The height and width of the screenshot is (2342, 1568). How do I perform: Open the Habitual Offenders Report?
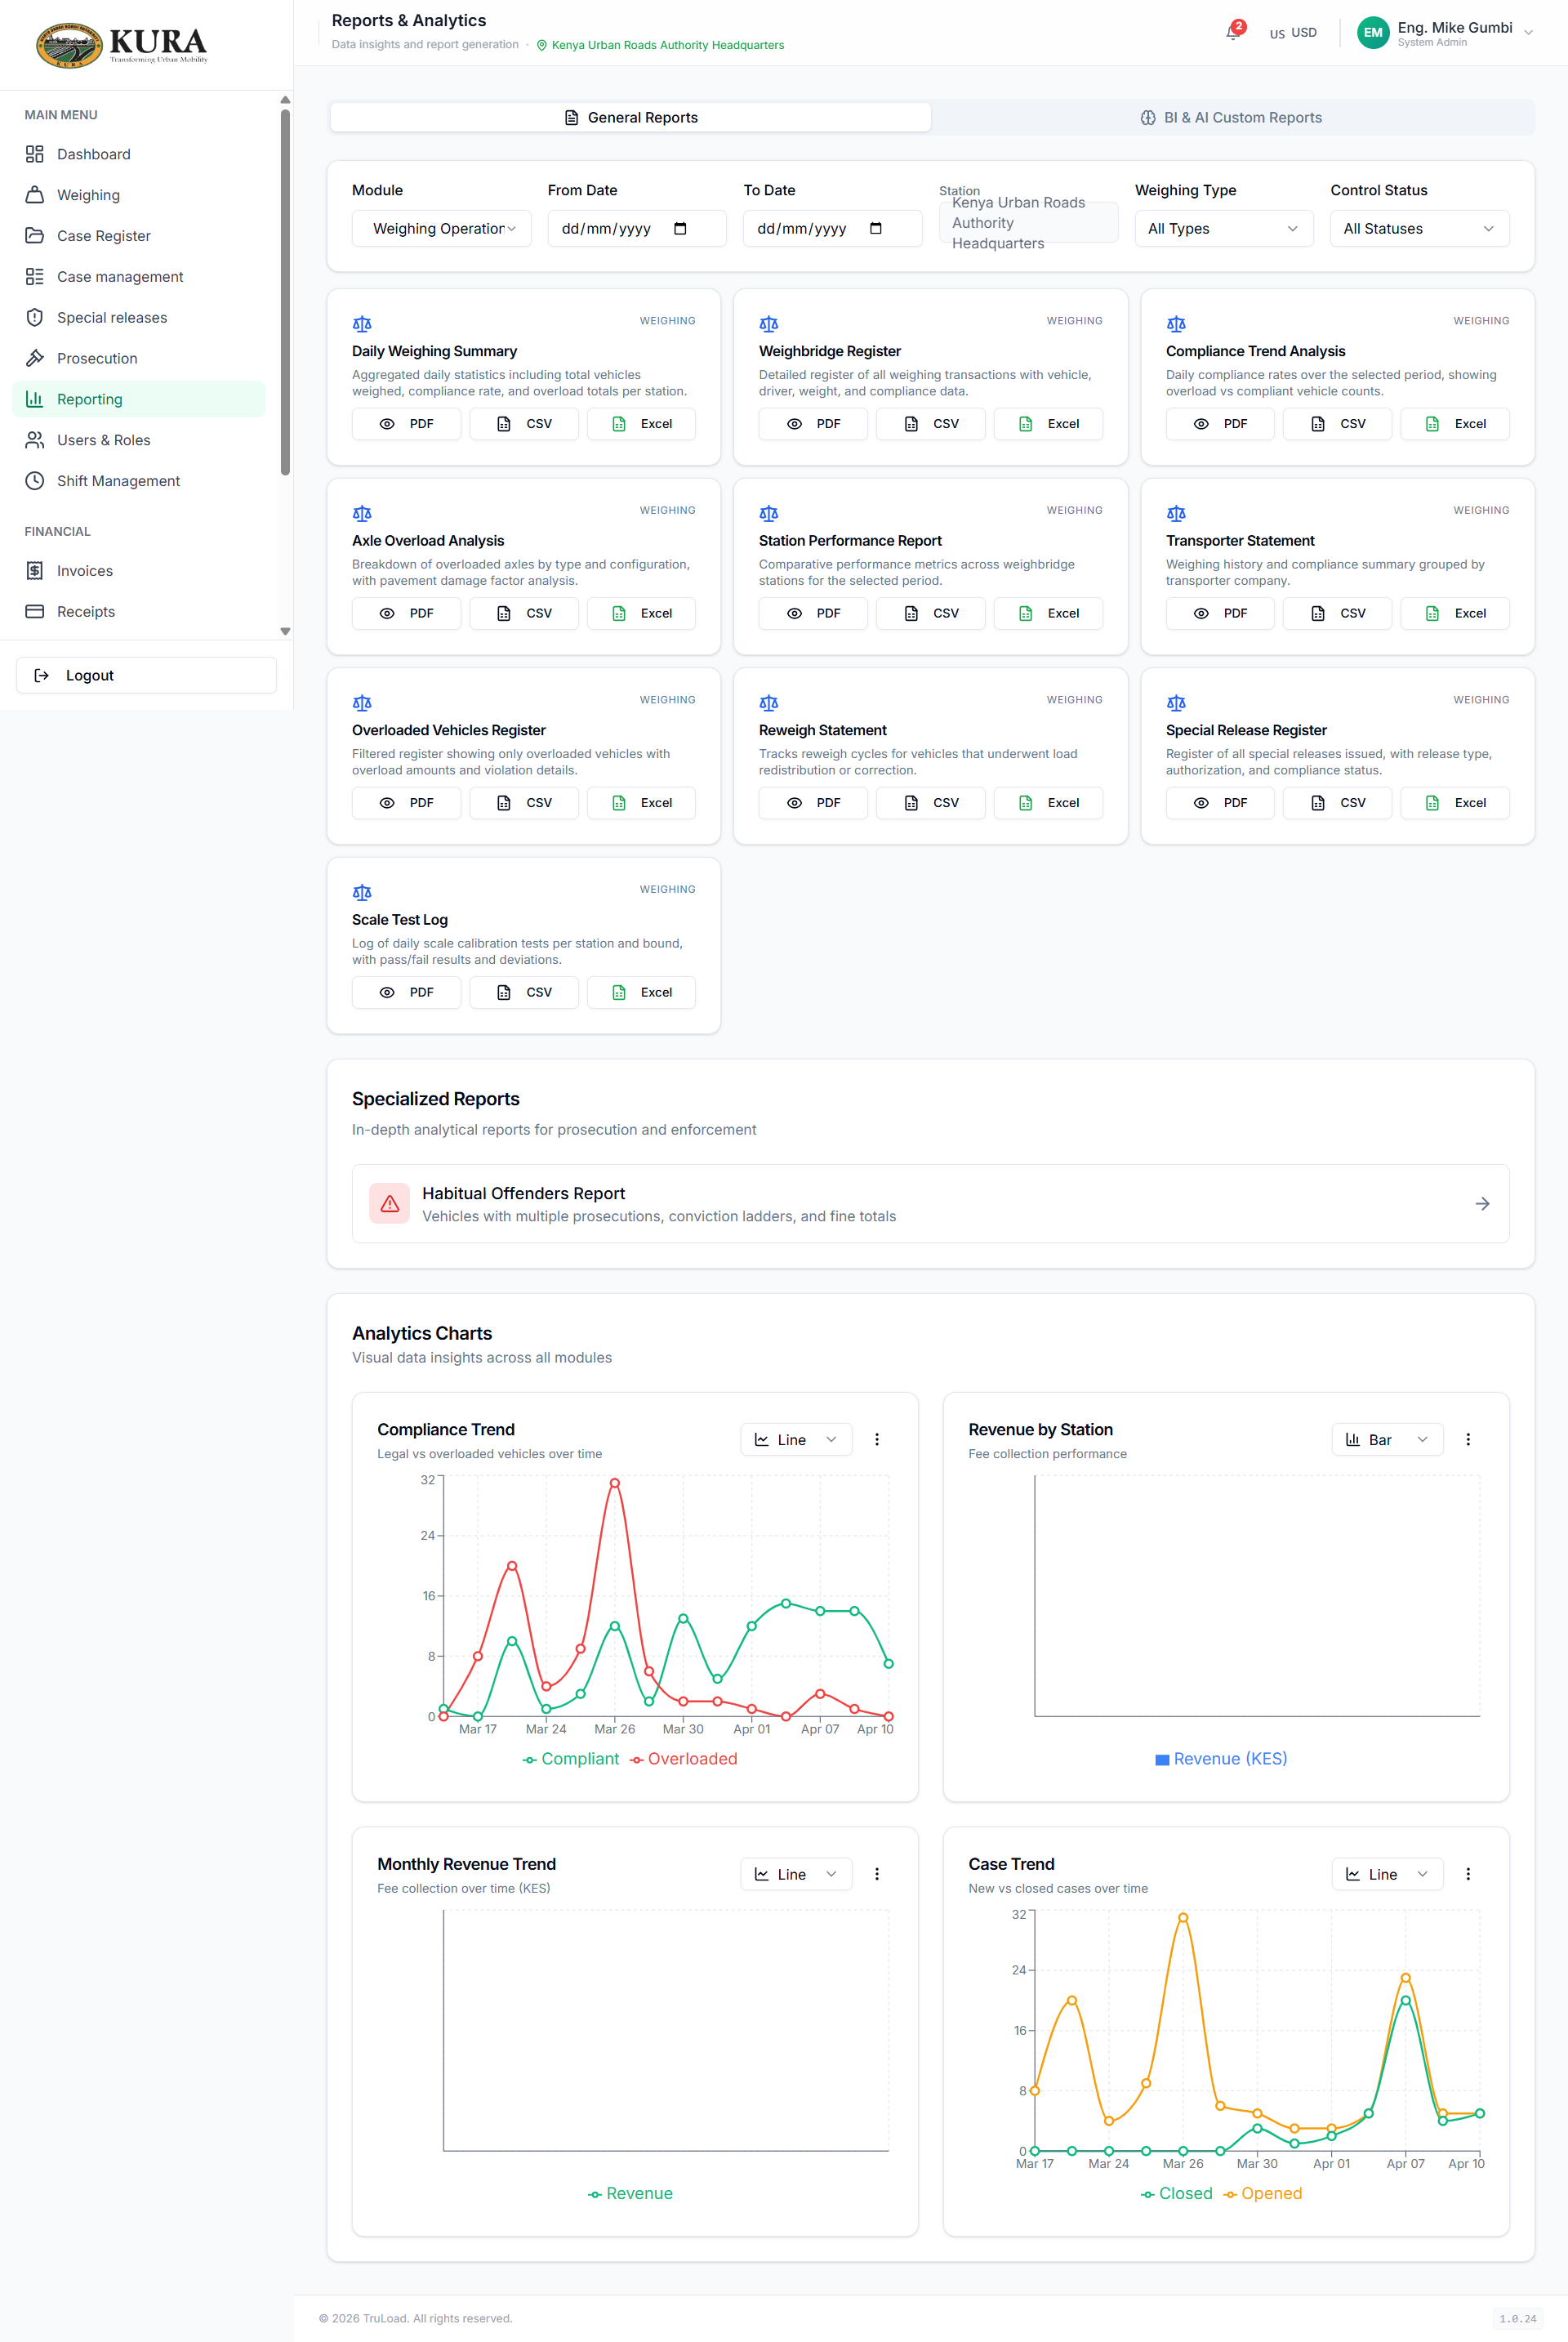[930, 1204]
